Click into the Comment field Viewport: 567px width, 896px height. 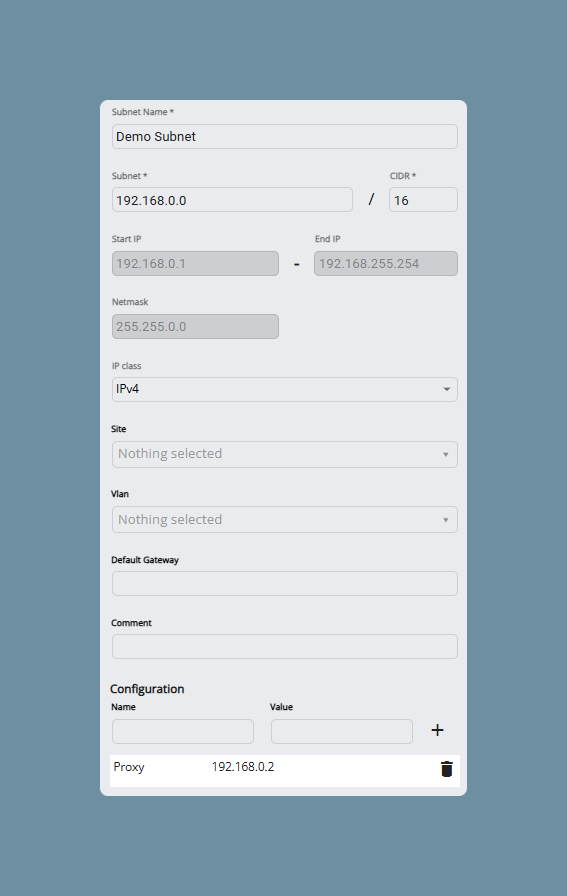[285, 646]
